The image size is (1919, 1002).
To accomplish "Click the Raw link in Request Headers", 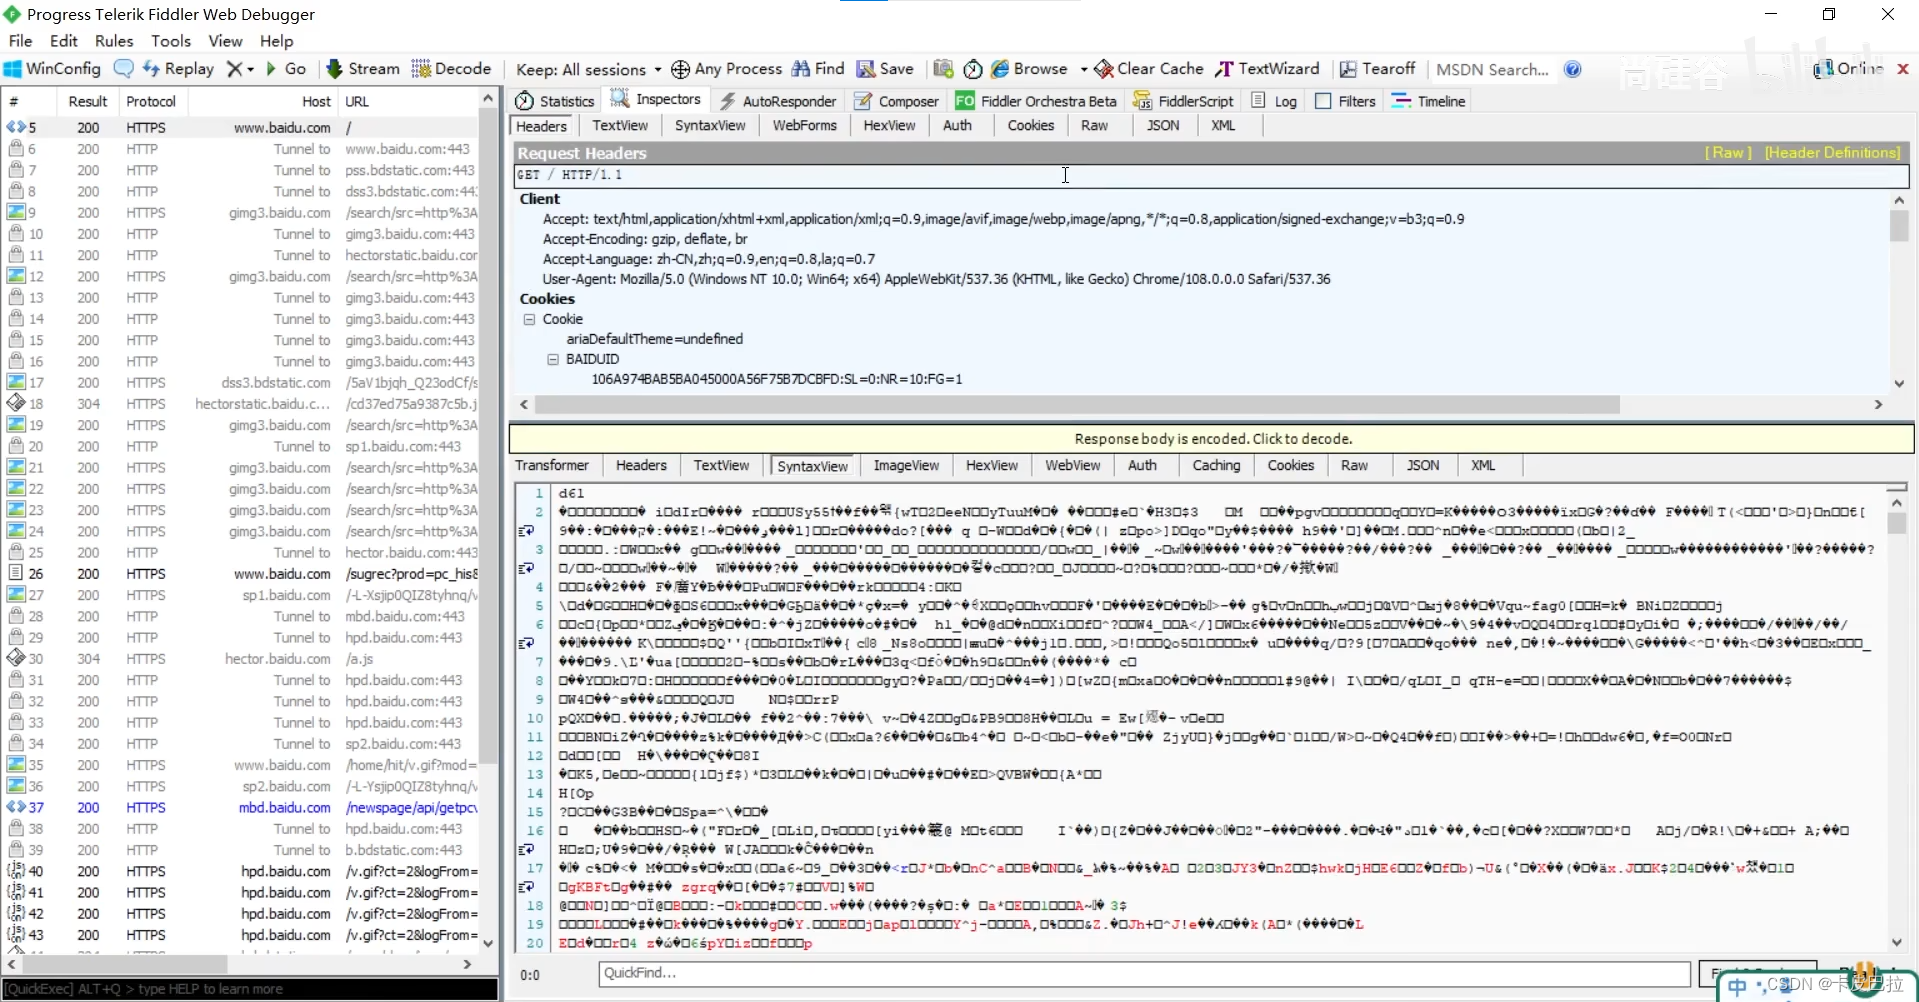I will pyautogui.click(x=1728, y=152).
